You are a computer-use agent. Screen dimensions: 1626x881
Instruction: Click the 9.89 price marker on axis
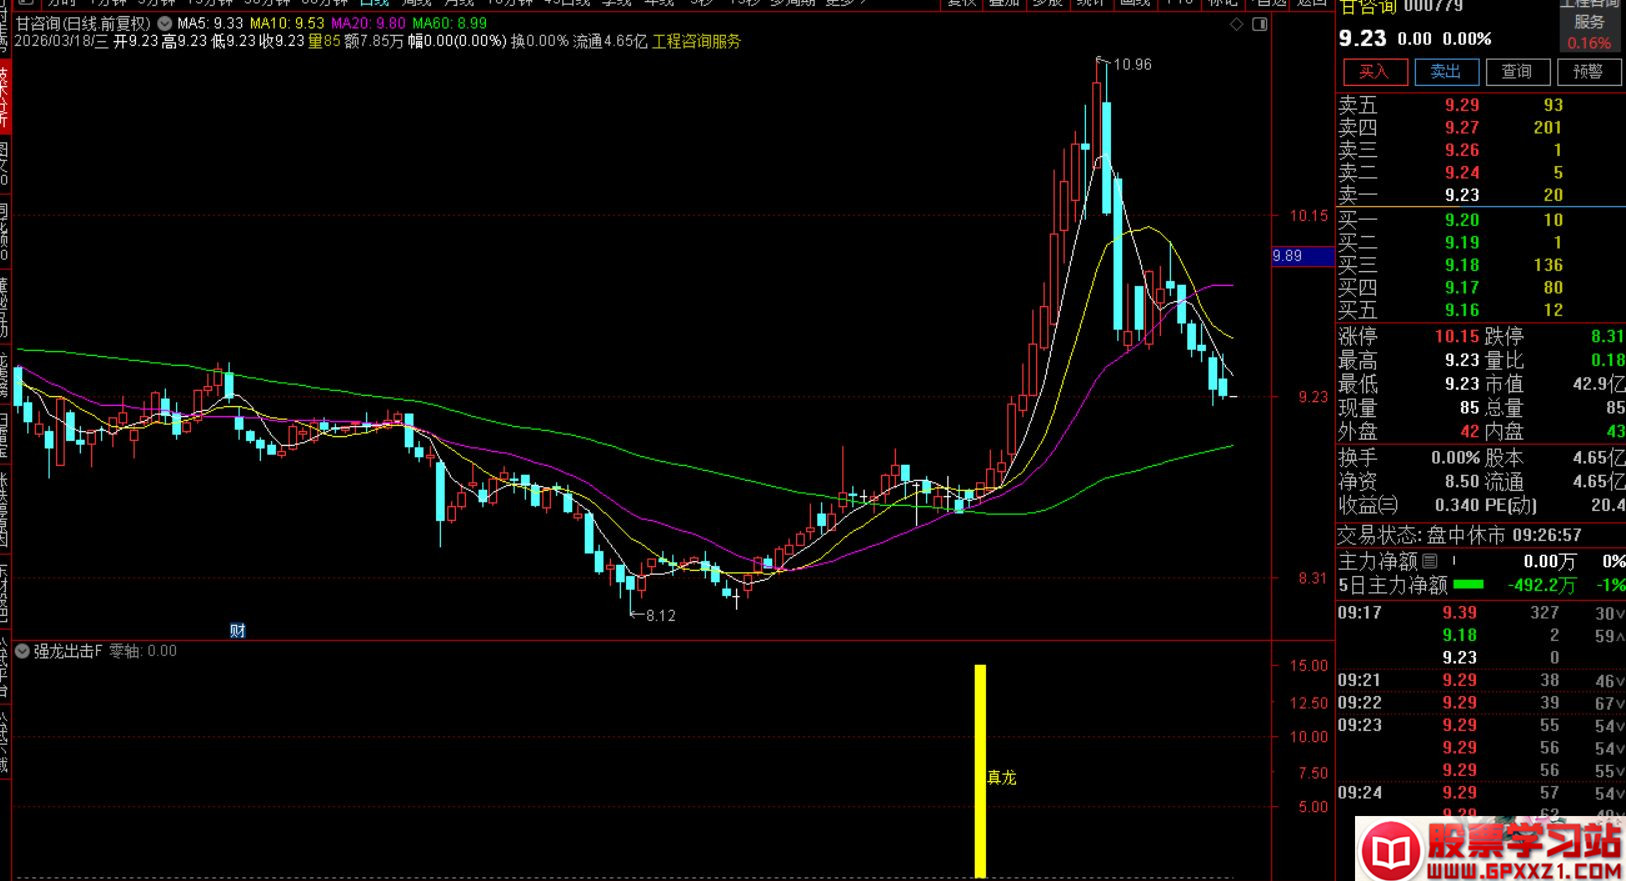(1301, 256)
